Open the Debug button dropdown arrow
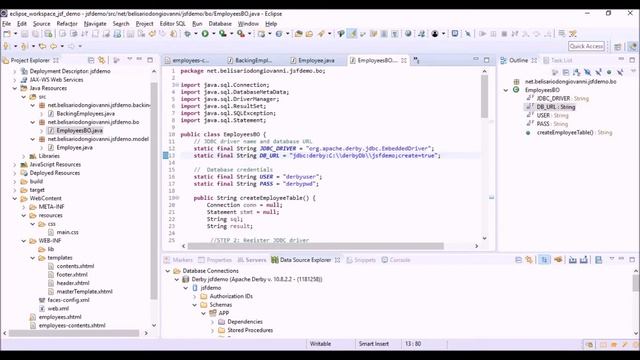Screen dimensions: 640x360 pos(196,34)
